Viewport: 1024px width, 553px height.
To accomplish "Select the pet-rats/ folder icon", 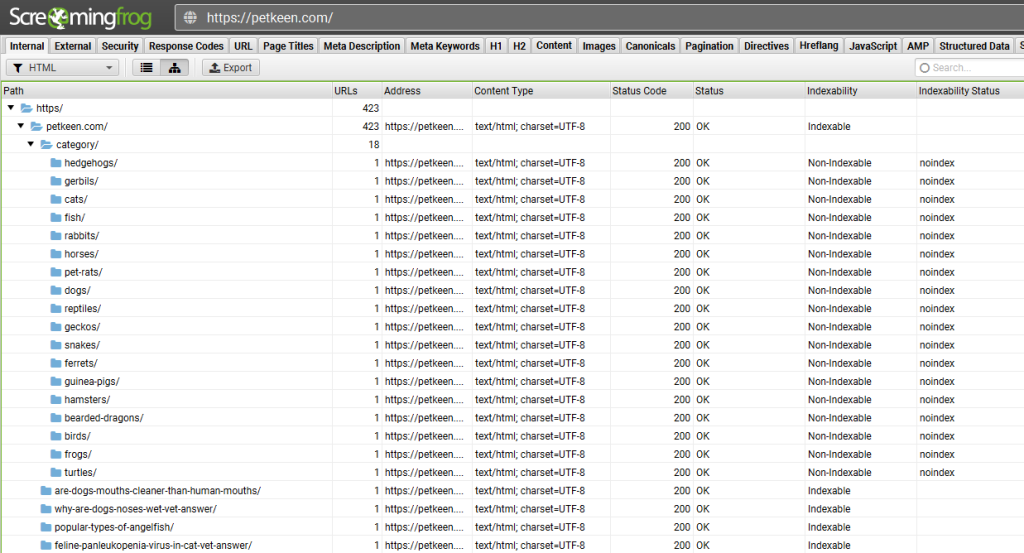I will point(56,272).
